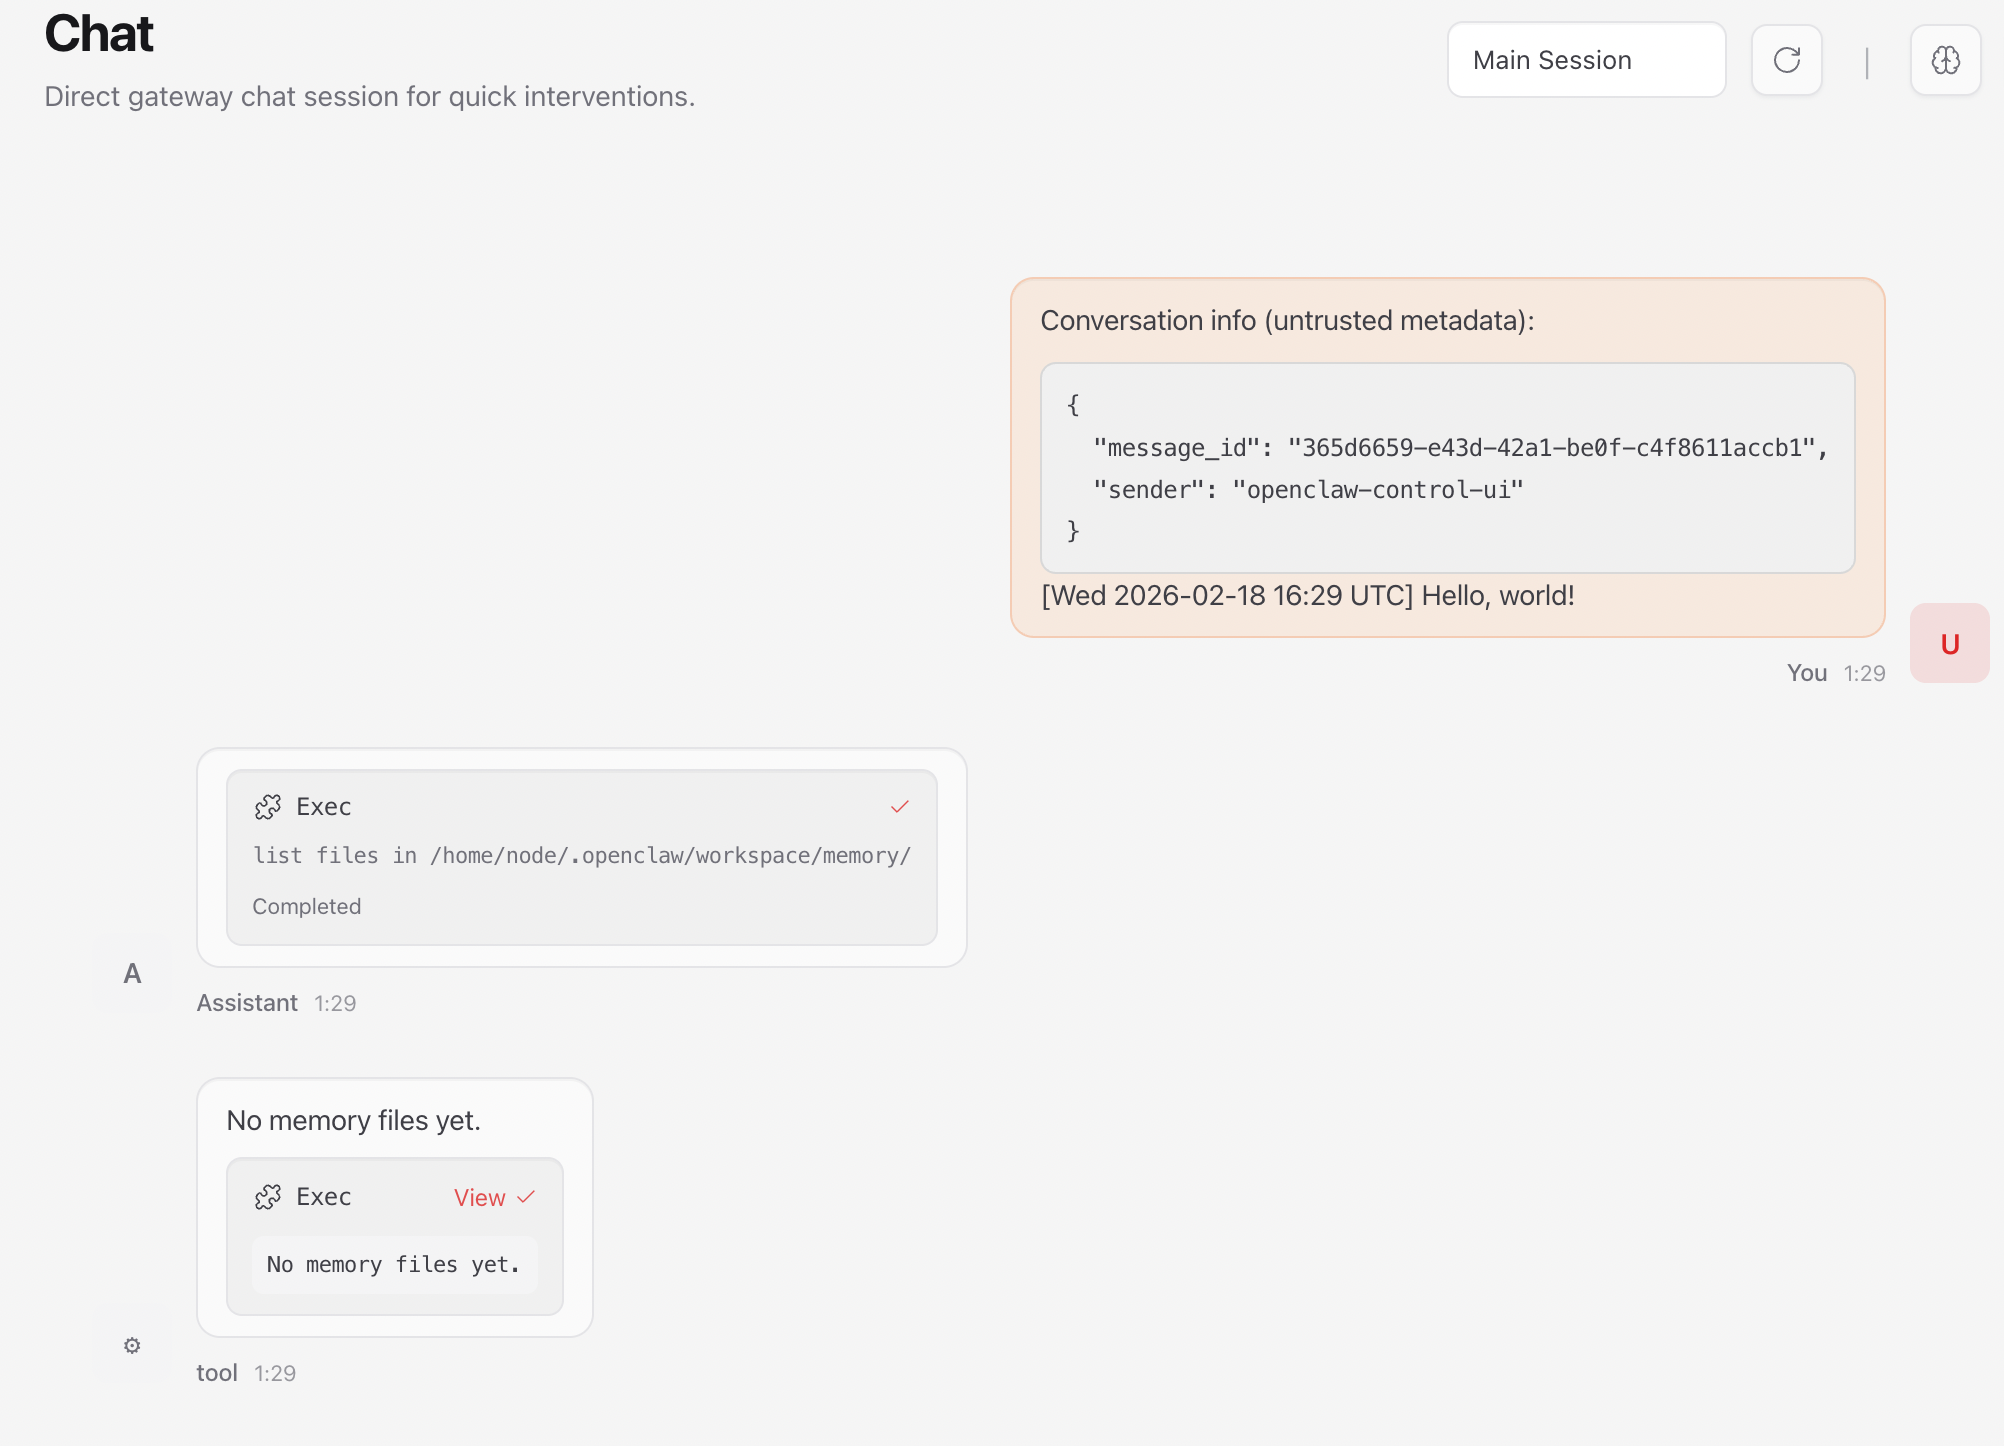Click the puzzle icon in second Exec card

coord(268,1197)
